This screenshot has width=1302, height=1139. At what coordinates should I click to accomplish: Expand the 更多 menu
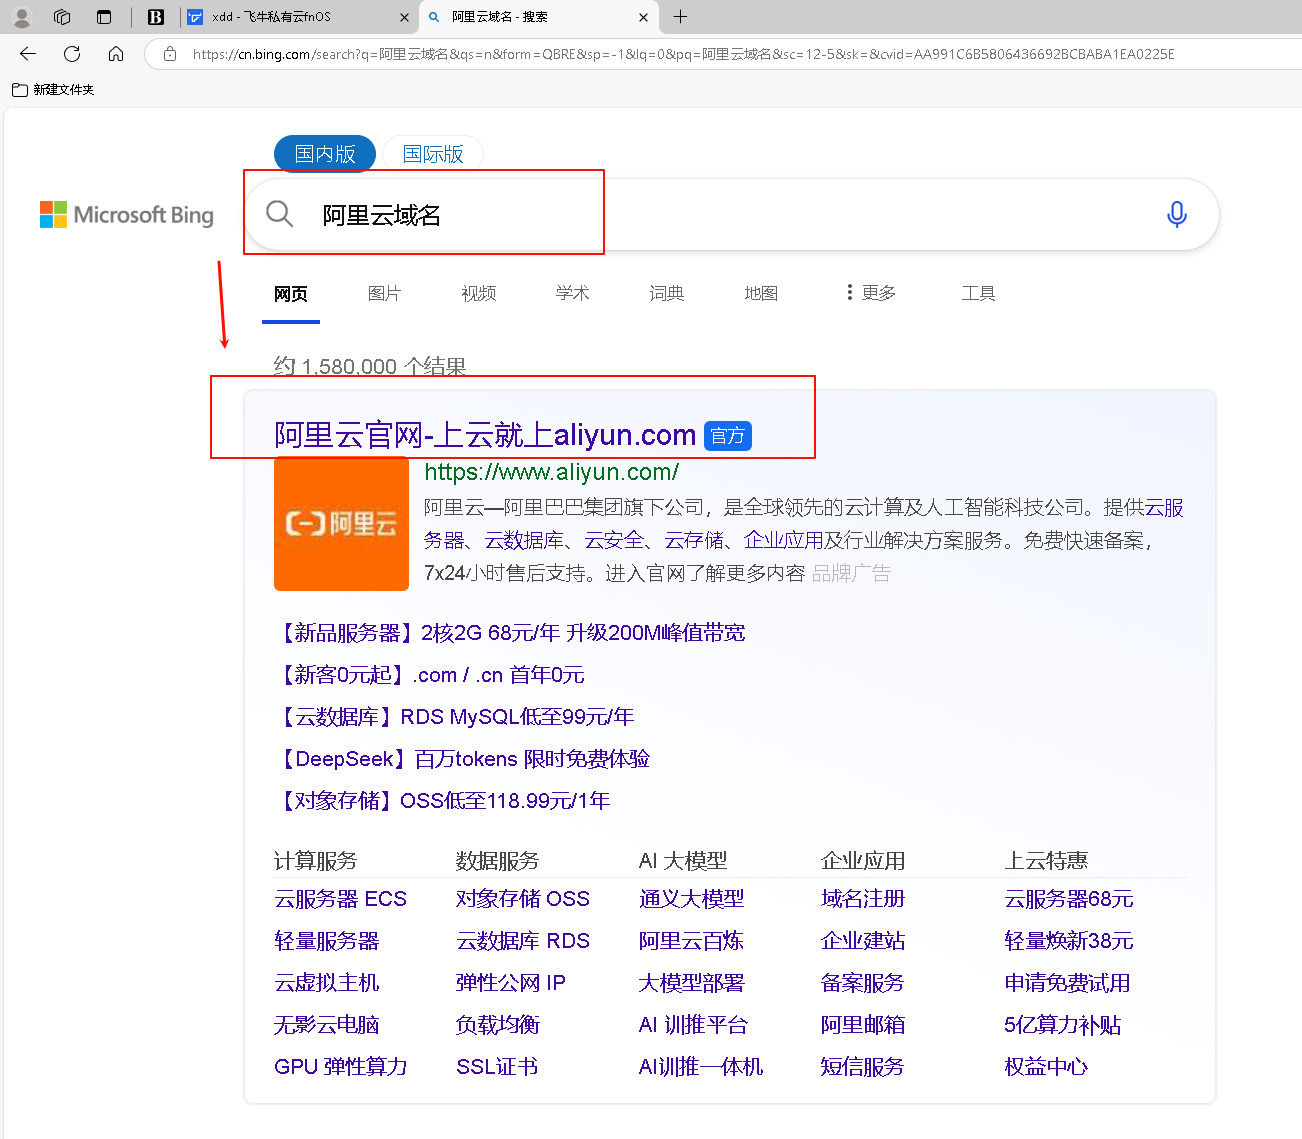point(870,293)
